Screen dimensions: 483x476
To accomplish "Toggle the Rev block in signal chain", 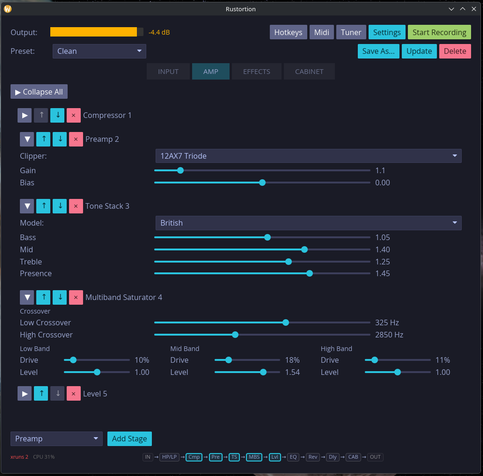I will coord(313,457).
